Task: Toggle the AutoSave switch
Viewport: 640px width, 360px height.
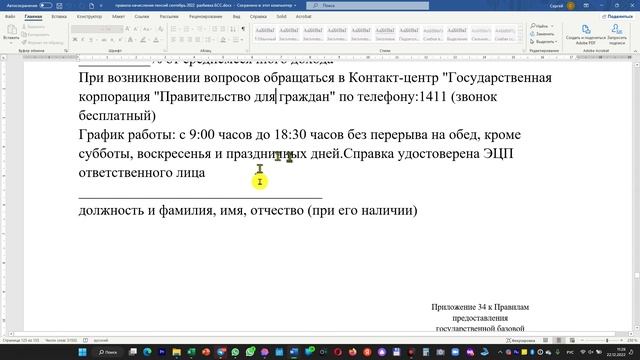Action: click(45, 6)
